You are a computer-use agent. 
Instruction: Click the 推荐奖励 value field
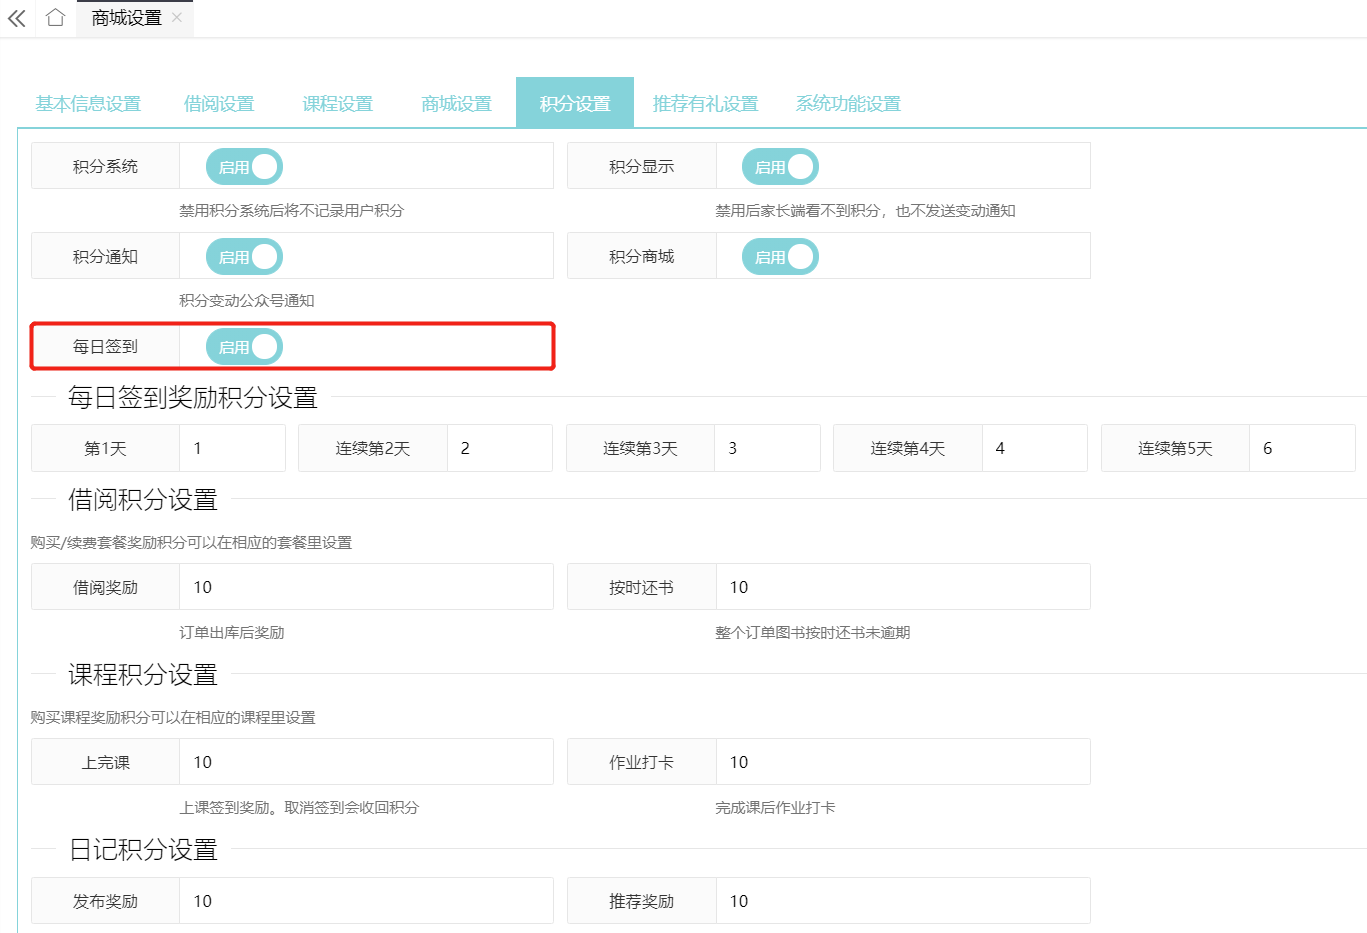(903, 901)
